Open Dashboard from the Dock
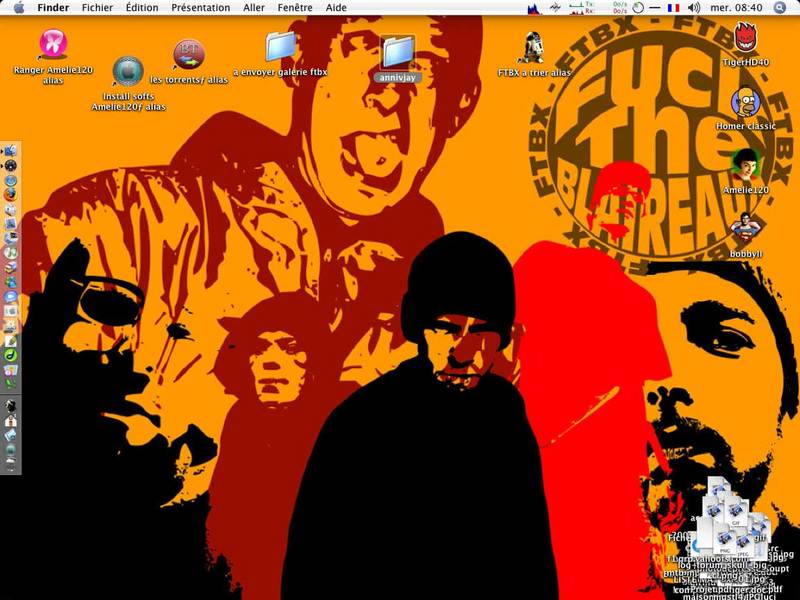This screenshot has height=600, width=800. (11, 166)
